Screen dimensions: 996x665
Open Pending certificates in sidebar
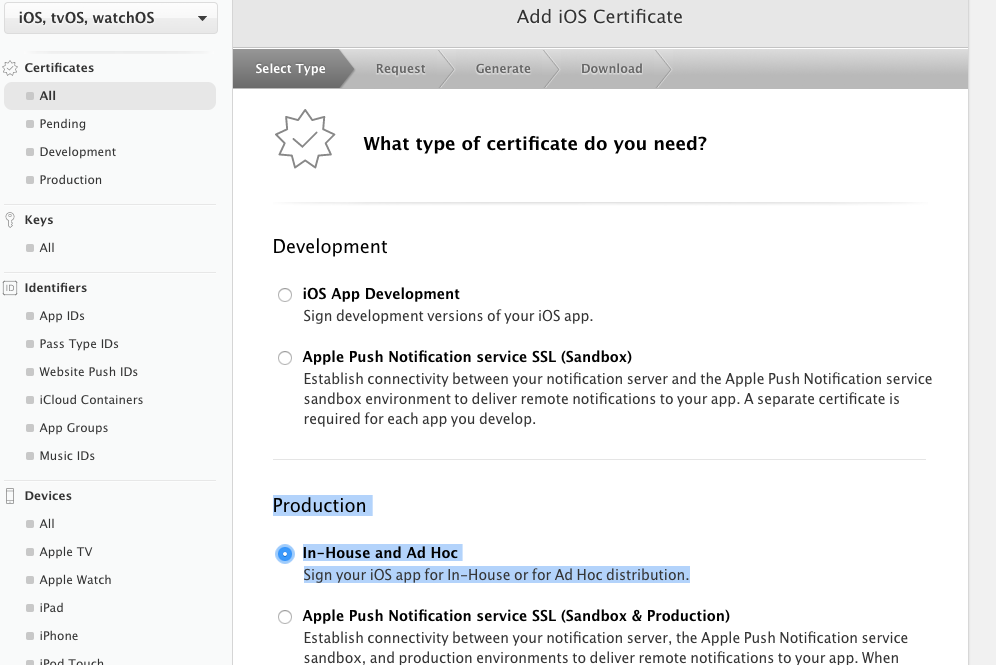pos(62,124)
